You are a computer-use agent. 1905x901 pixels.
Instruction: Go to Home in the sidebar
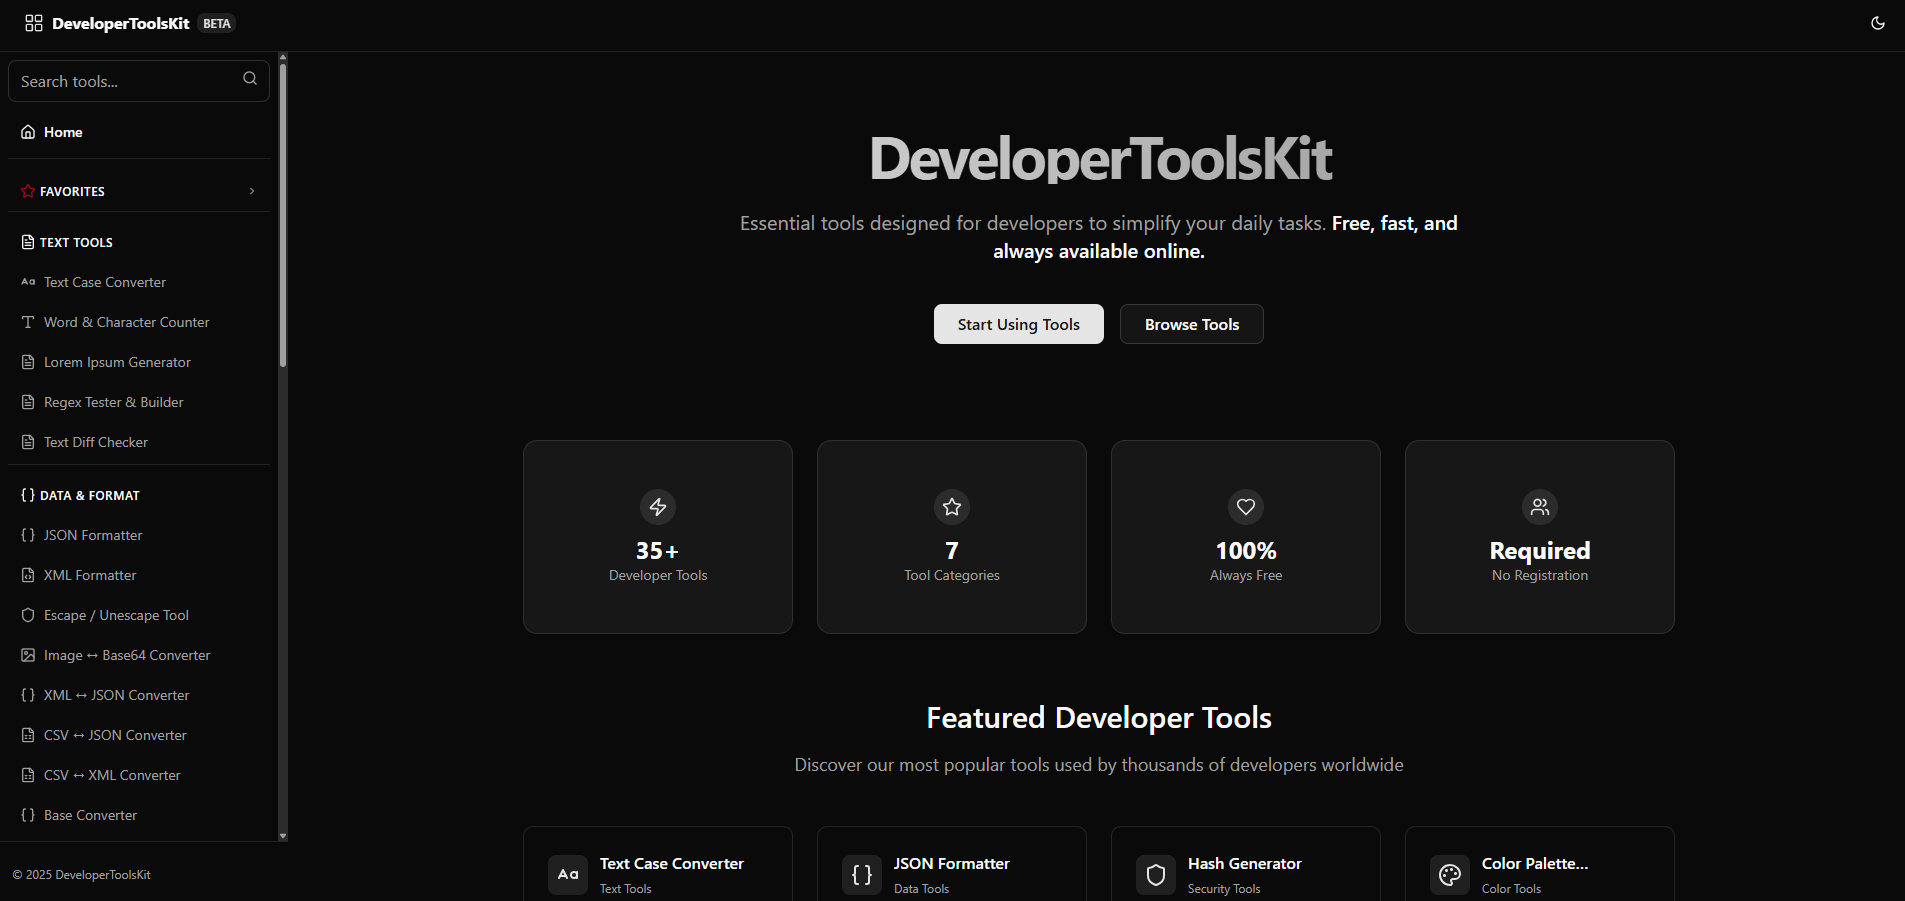[63, 132]
